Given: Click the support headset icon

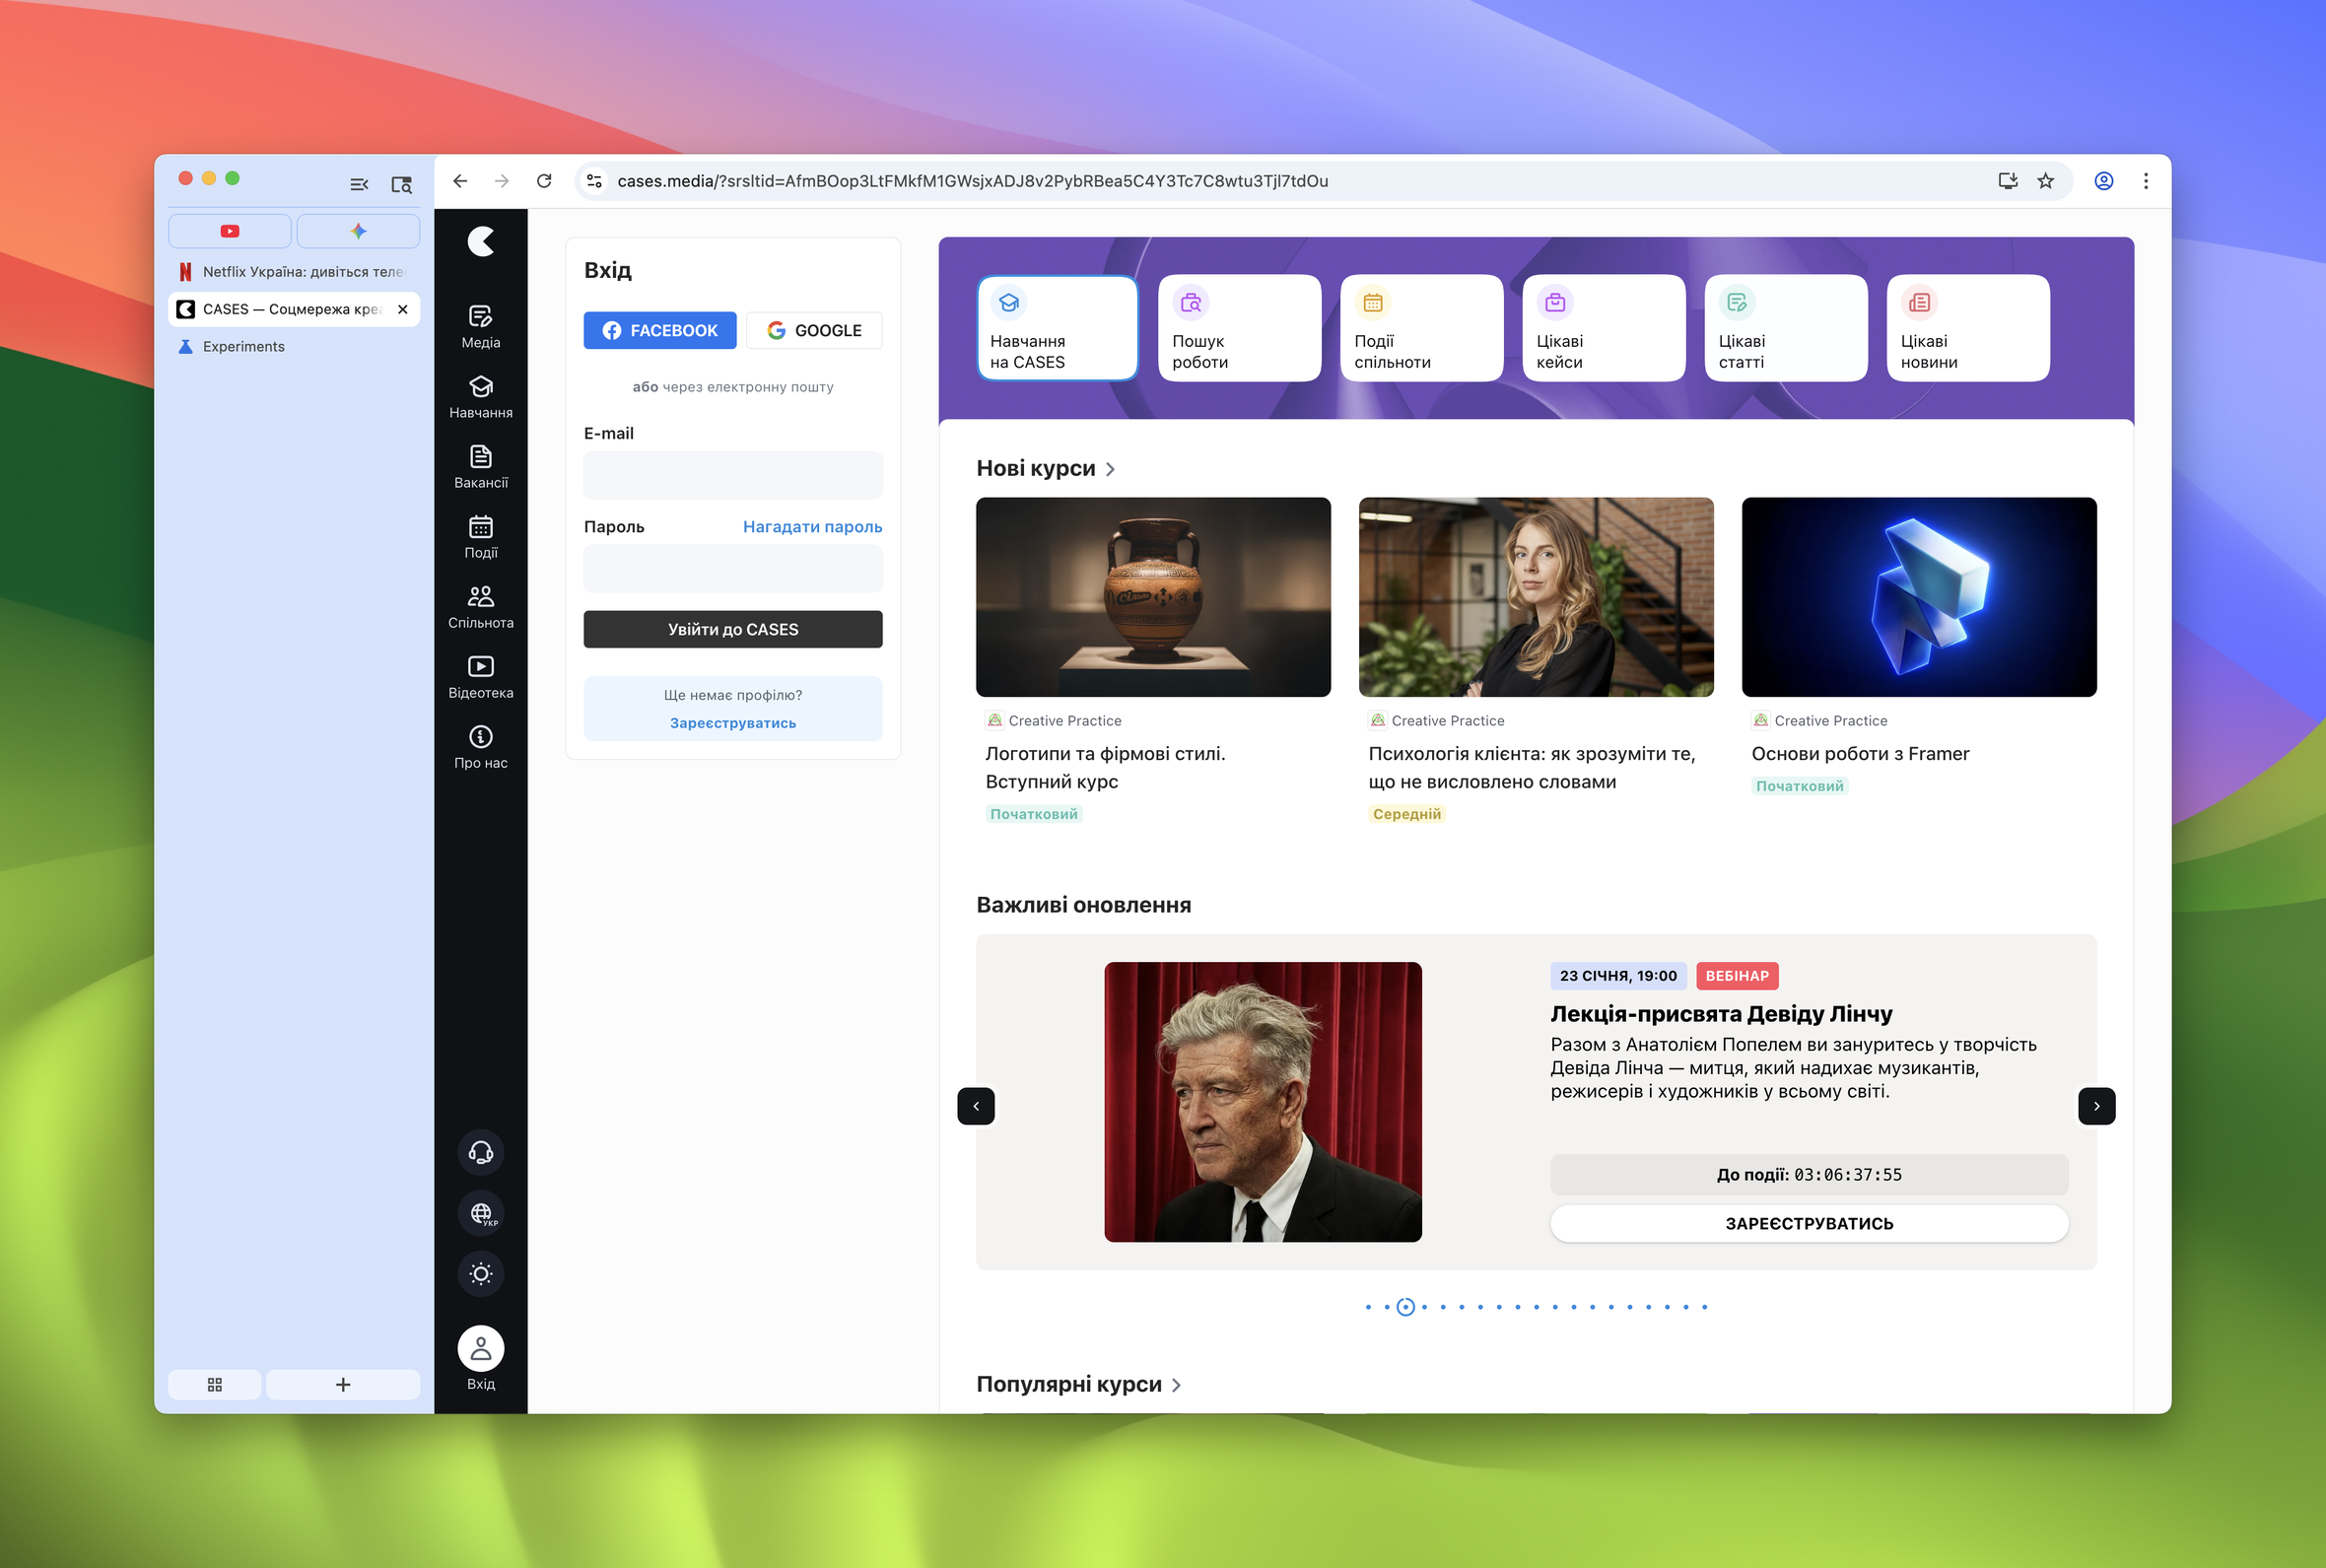Looking at the screenshot, I should (x=480, y=1152).
